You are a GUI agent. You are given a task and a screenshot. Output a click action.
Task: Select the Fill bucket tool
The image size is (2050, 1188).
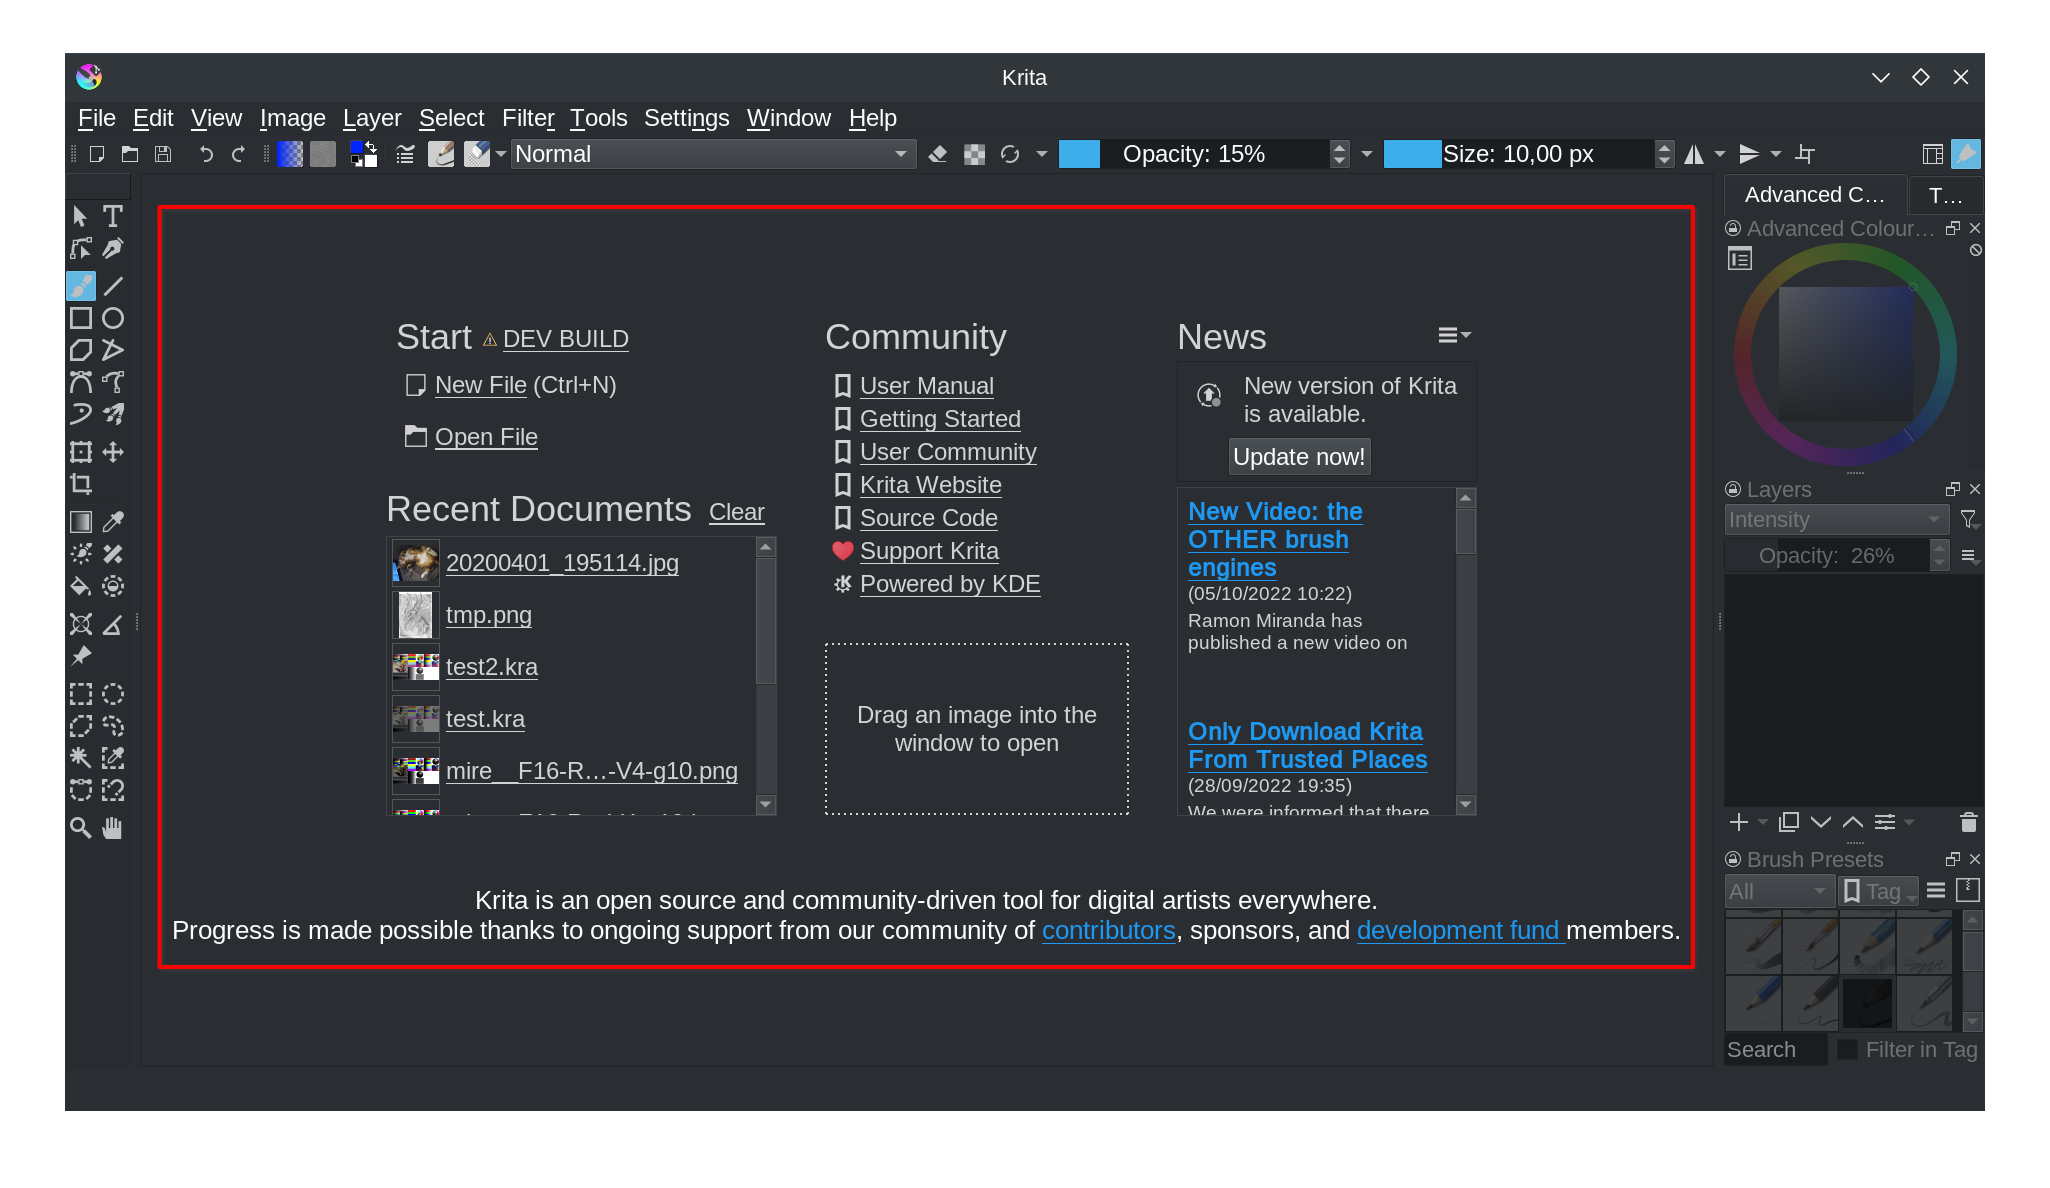81,586
